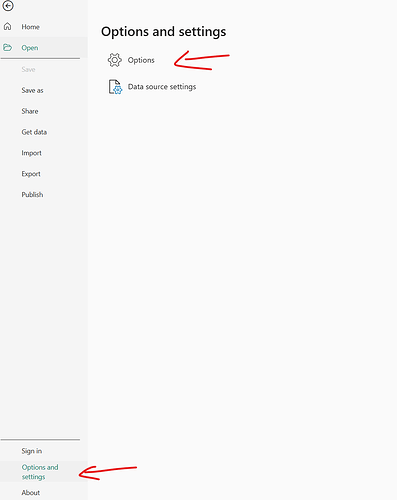Open the Import menu entry

point(32,153)
